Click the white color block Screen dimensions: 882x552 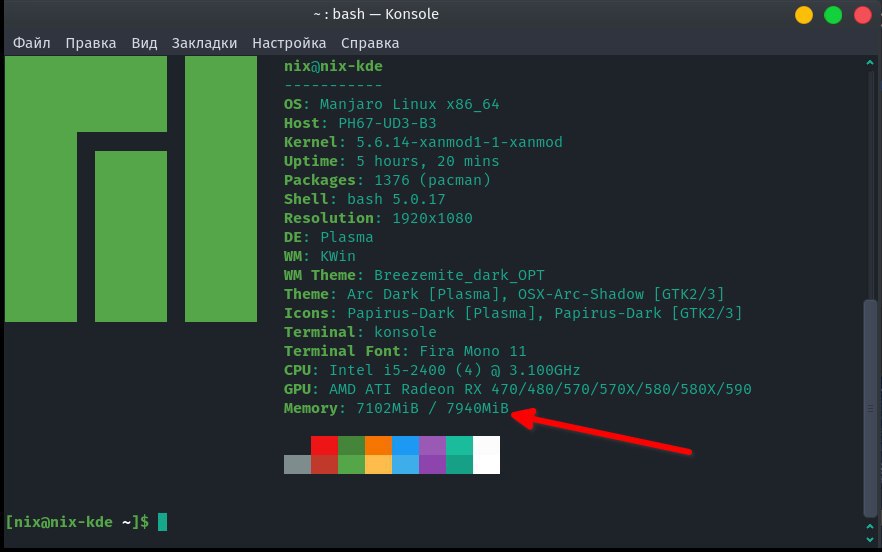pyautogui.click(x=487, y=455)
